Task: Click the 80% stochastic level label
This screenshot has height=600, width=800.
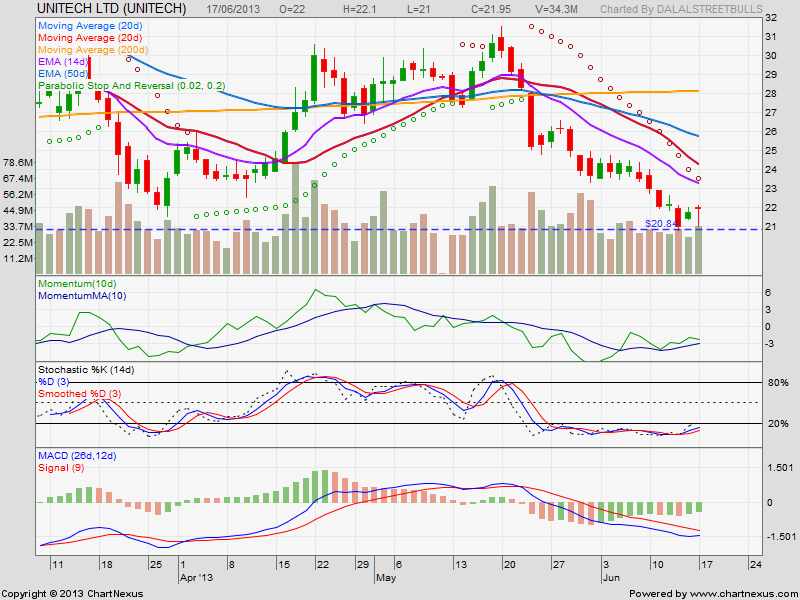Action: point(778,383)
